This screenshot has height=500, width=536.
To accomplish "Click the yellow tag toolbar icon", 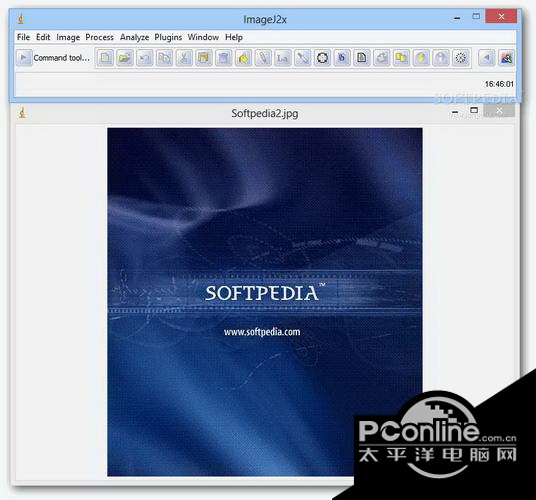I will coord(243,58).
